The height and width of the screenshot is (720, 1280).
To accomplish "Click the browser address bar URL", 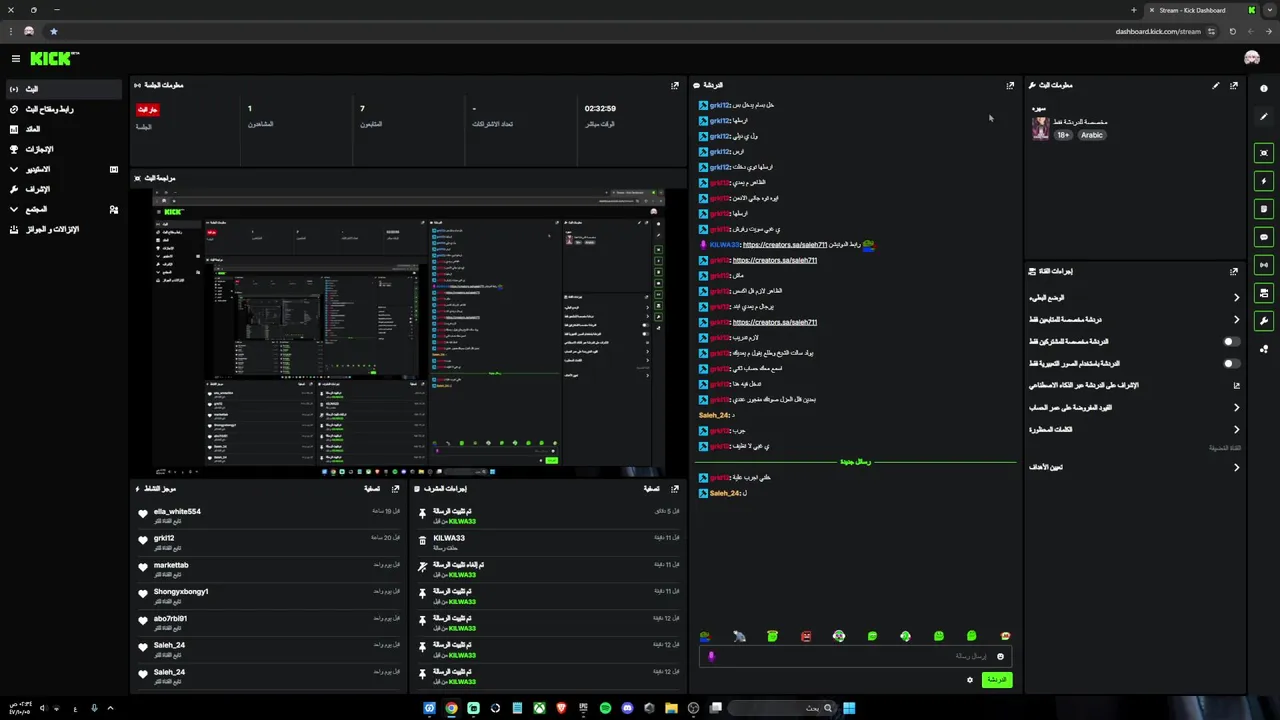I will 1158,31.
